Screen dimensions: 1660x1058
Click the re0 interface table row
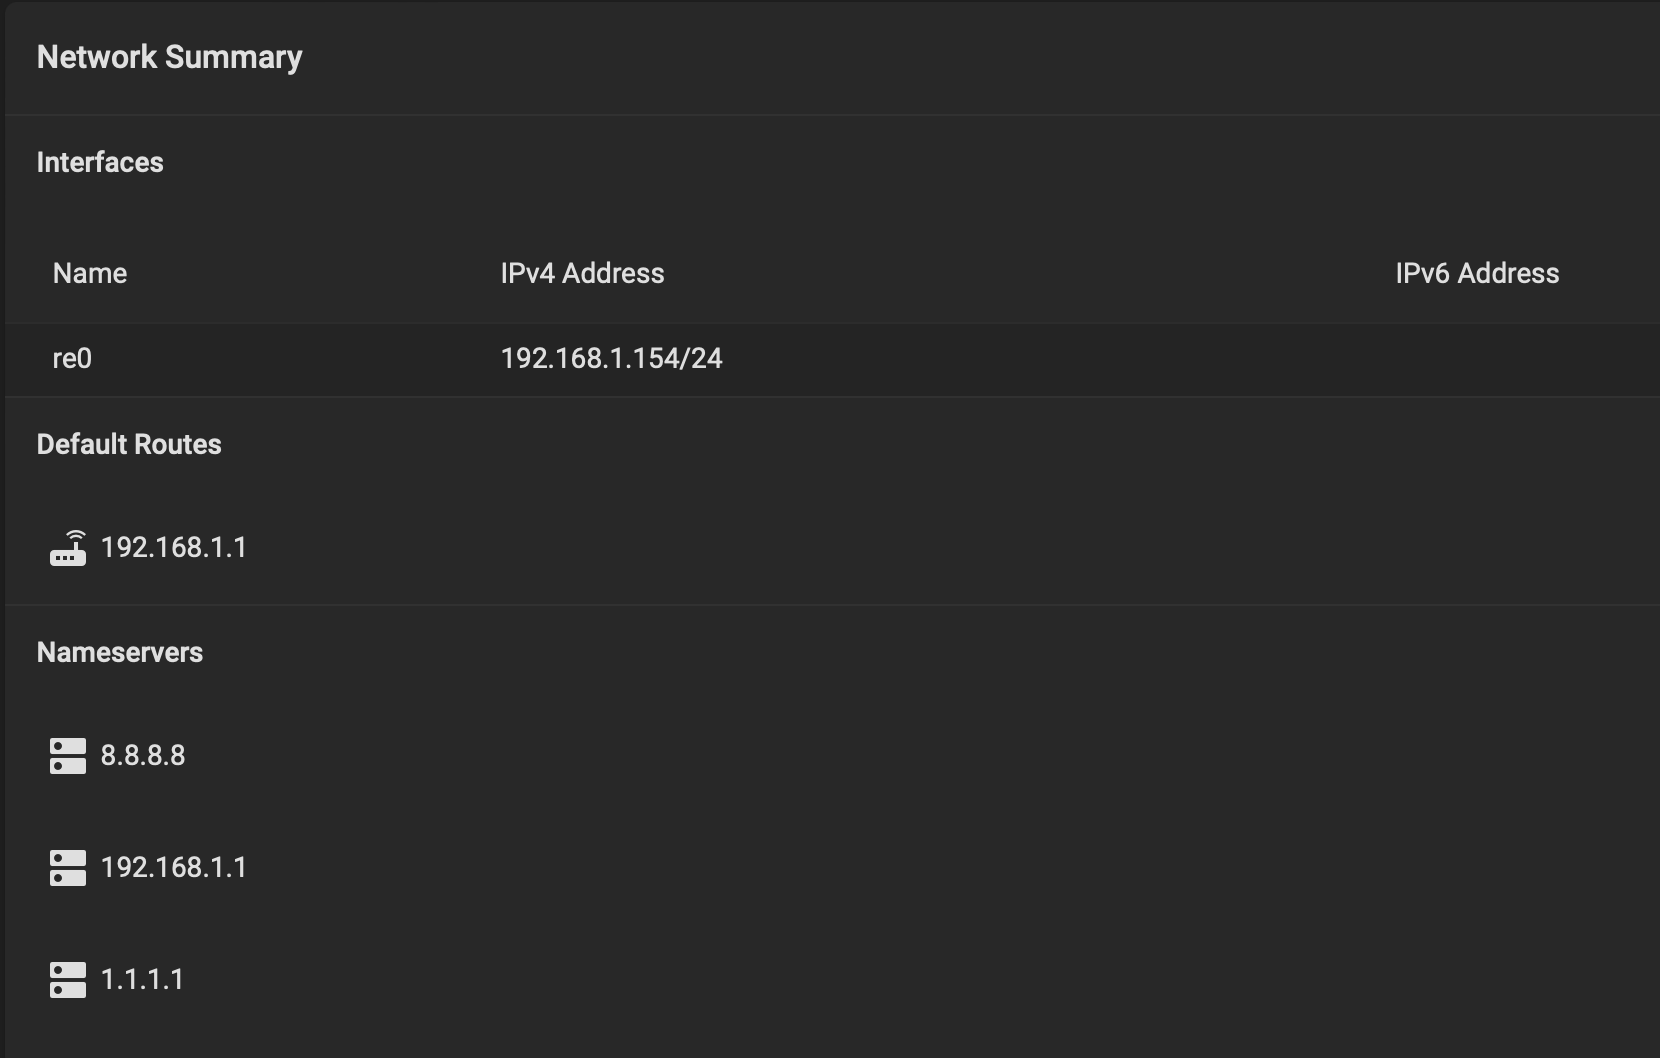click(833, 359)
